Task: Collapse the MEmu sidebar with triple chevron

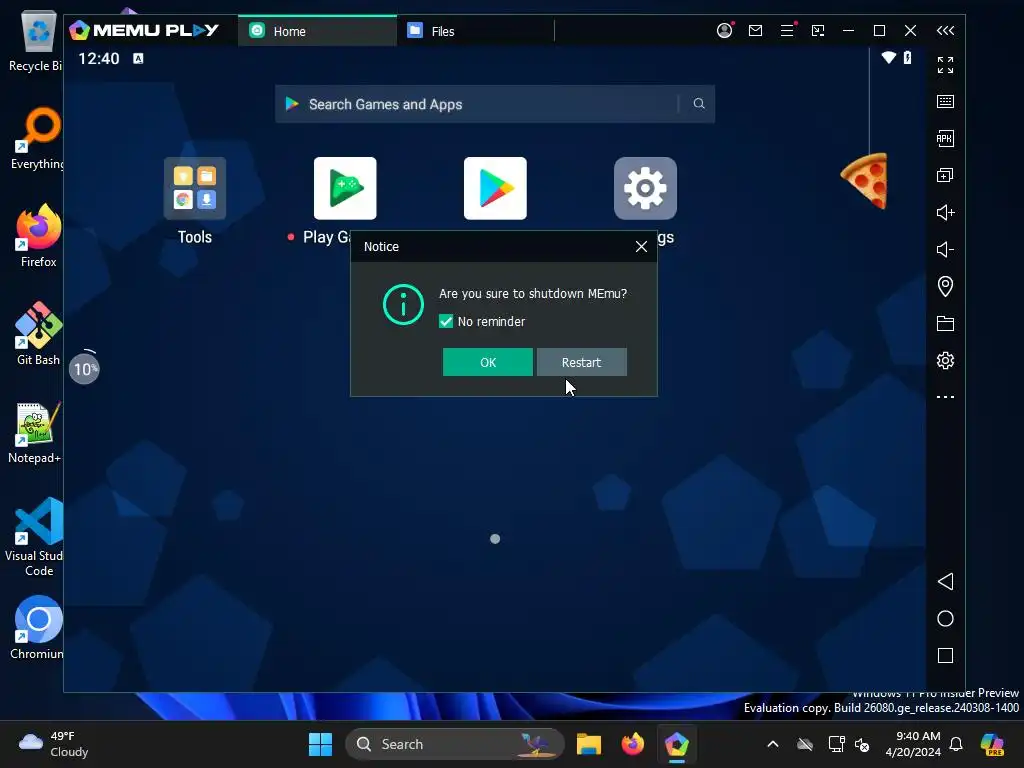Action: pos(945,30)
